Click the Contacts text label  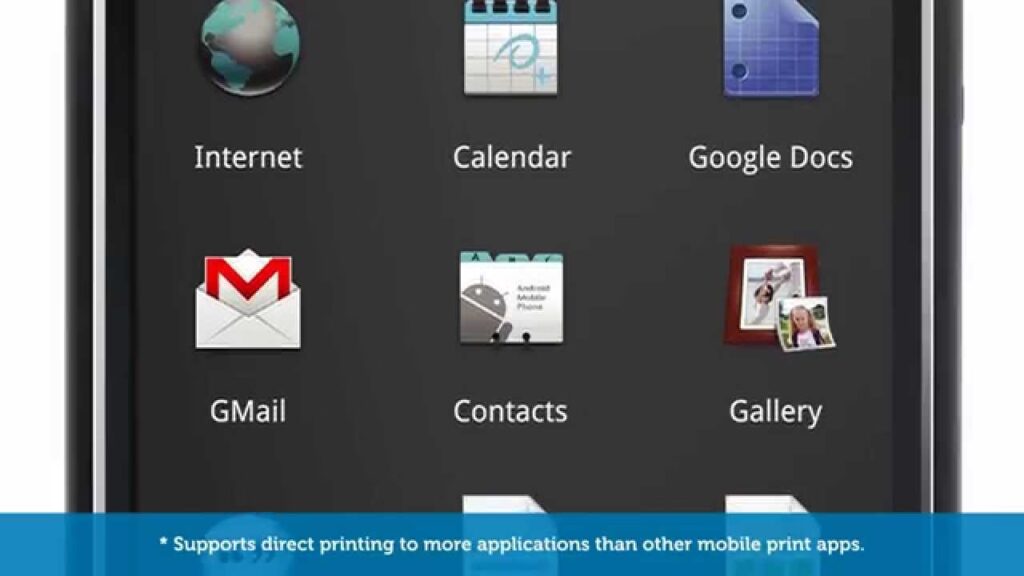pos(511,411)
